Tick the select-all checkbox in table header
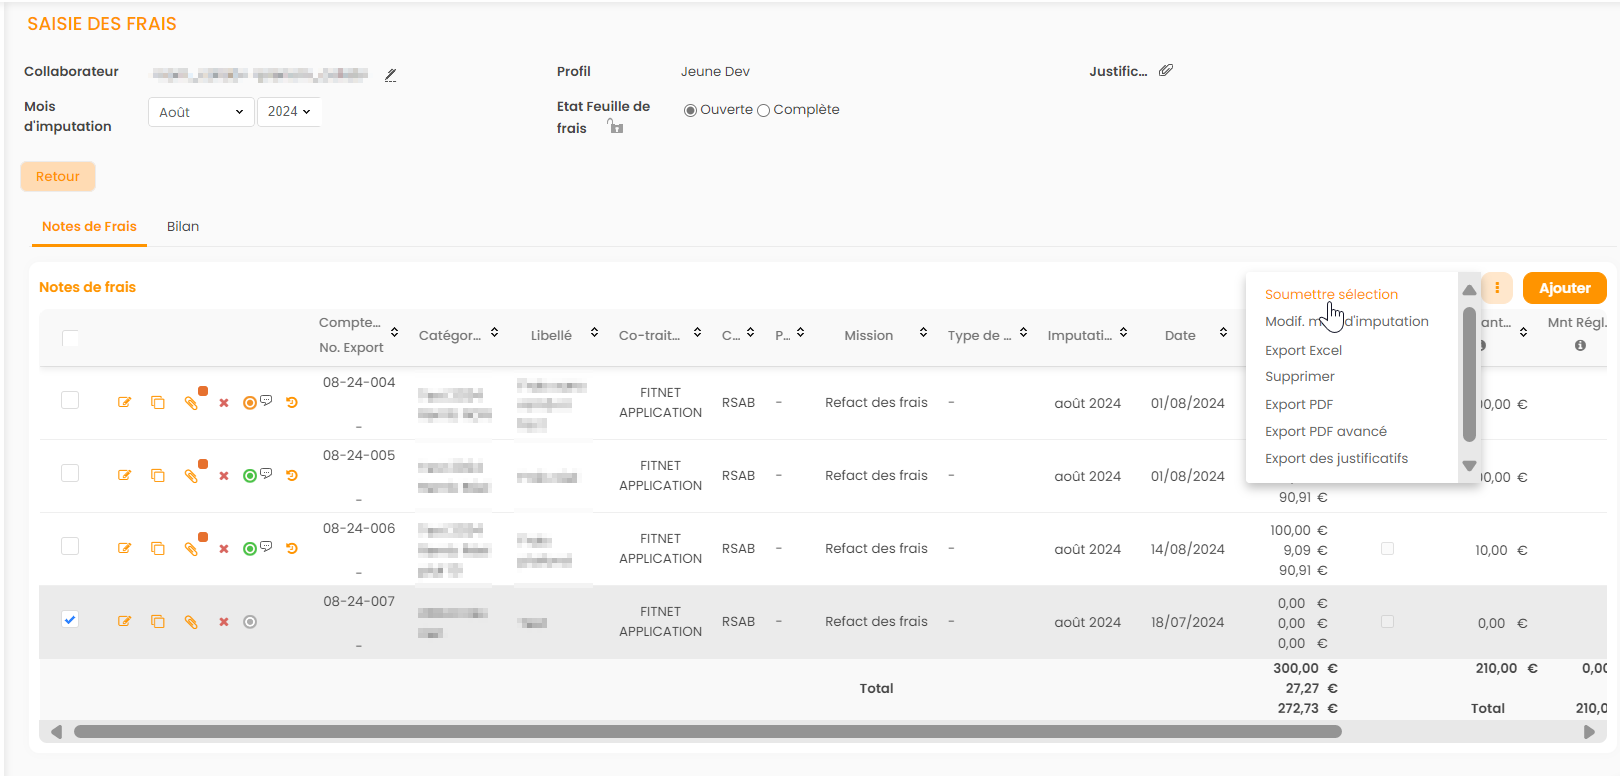This screenshot has width=1620, height=776. 70,338
